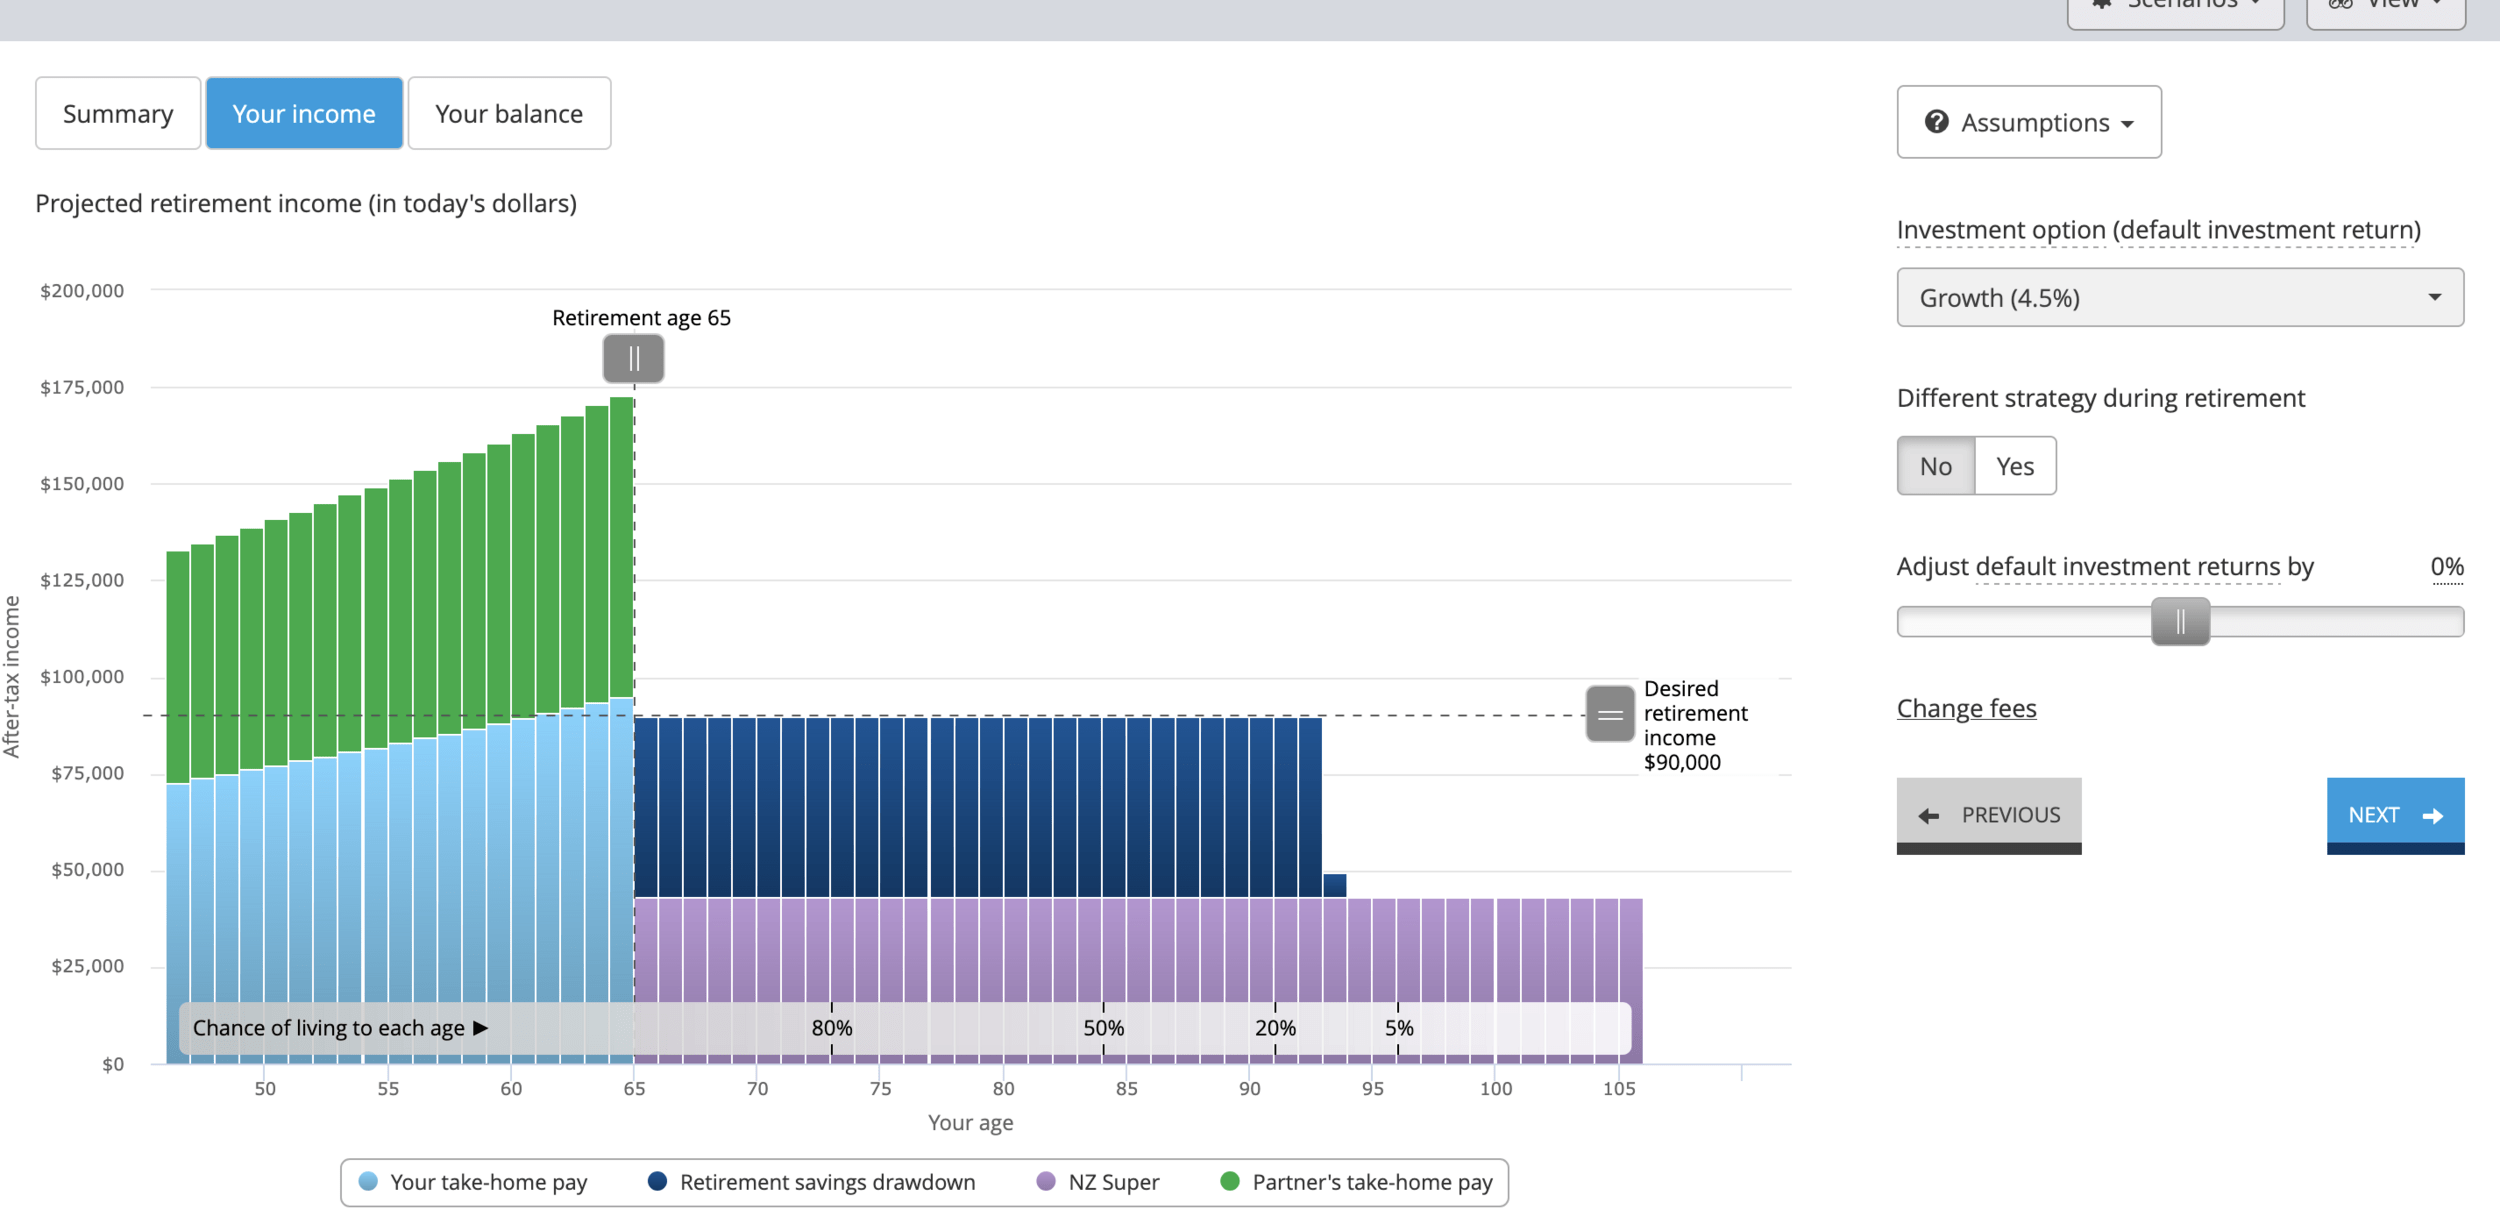Click the retirement age 65 drag handle
This screenshot has width=2500, height=1231.
coord(633,358)
